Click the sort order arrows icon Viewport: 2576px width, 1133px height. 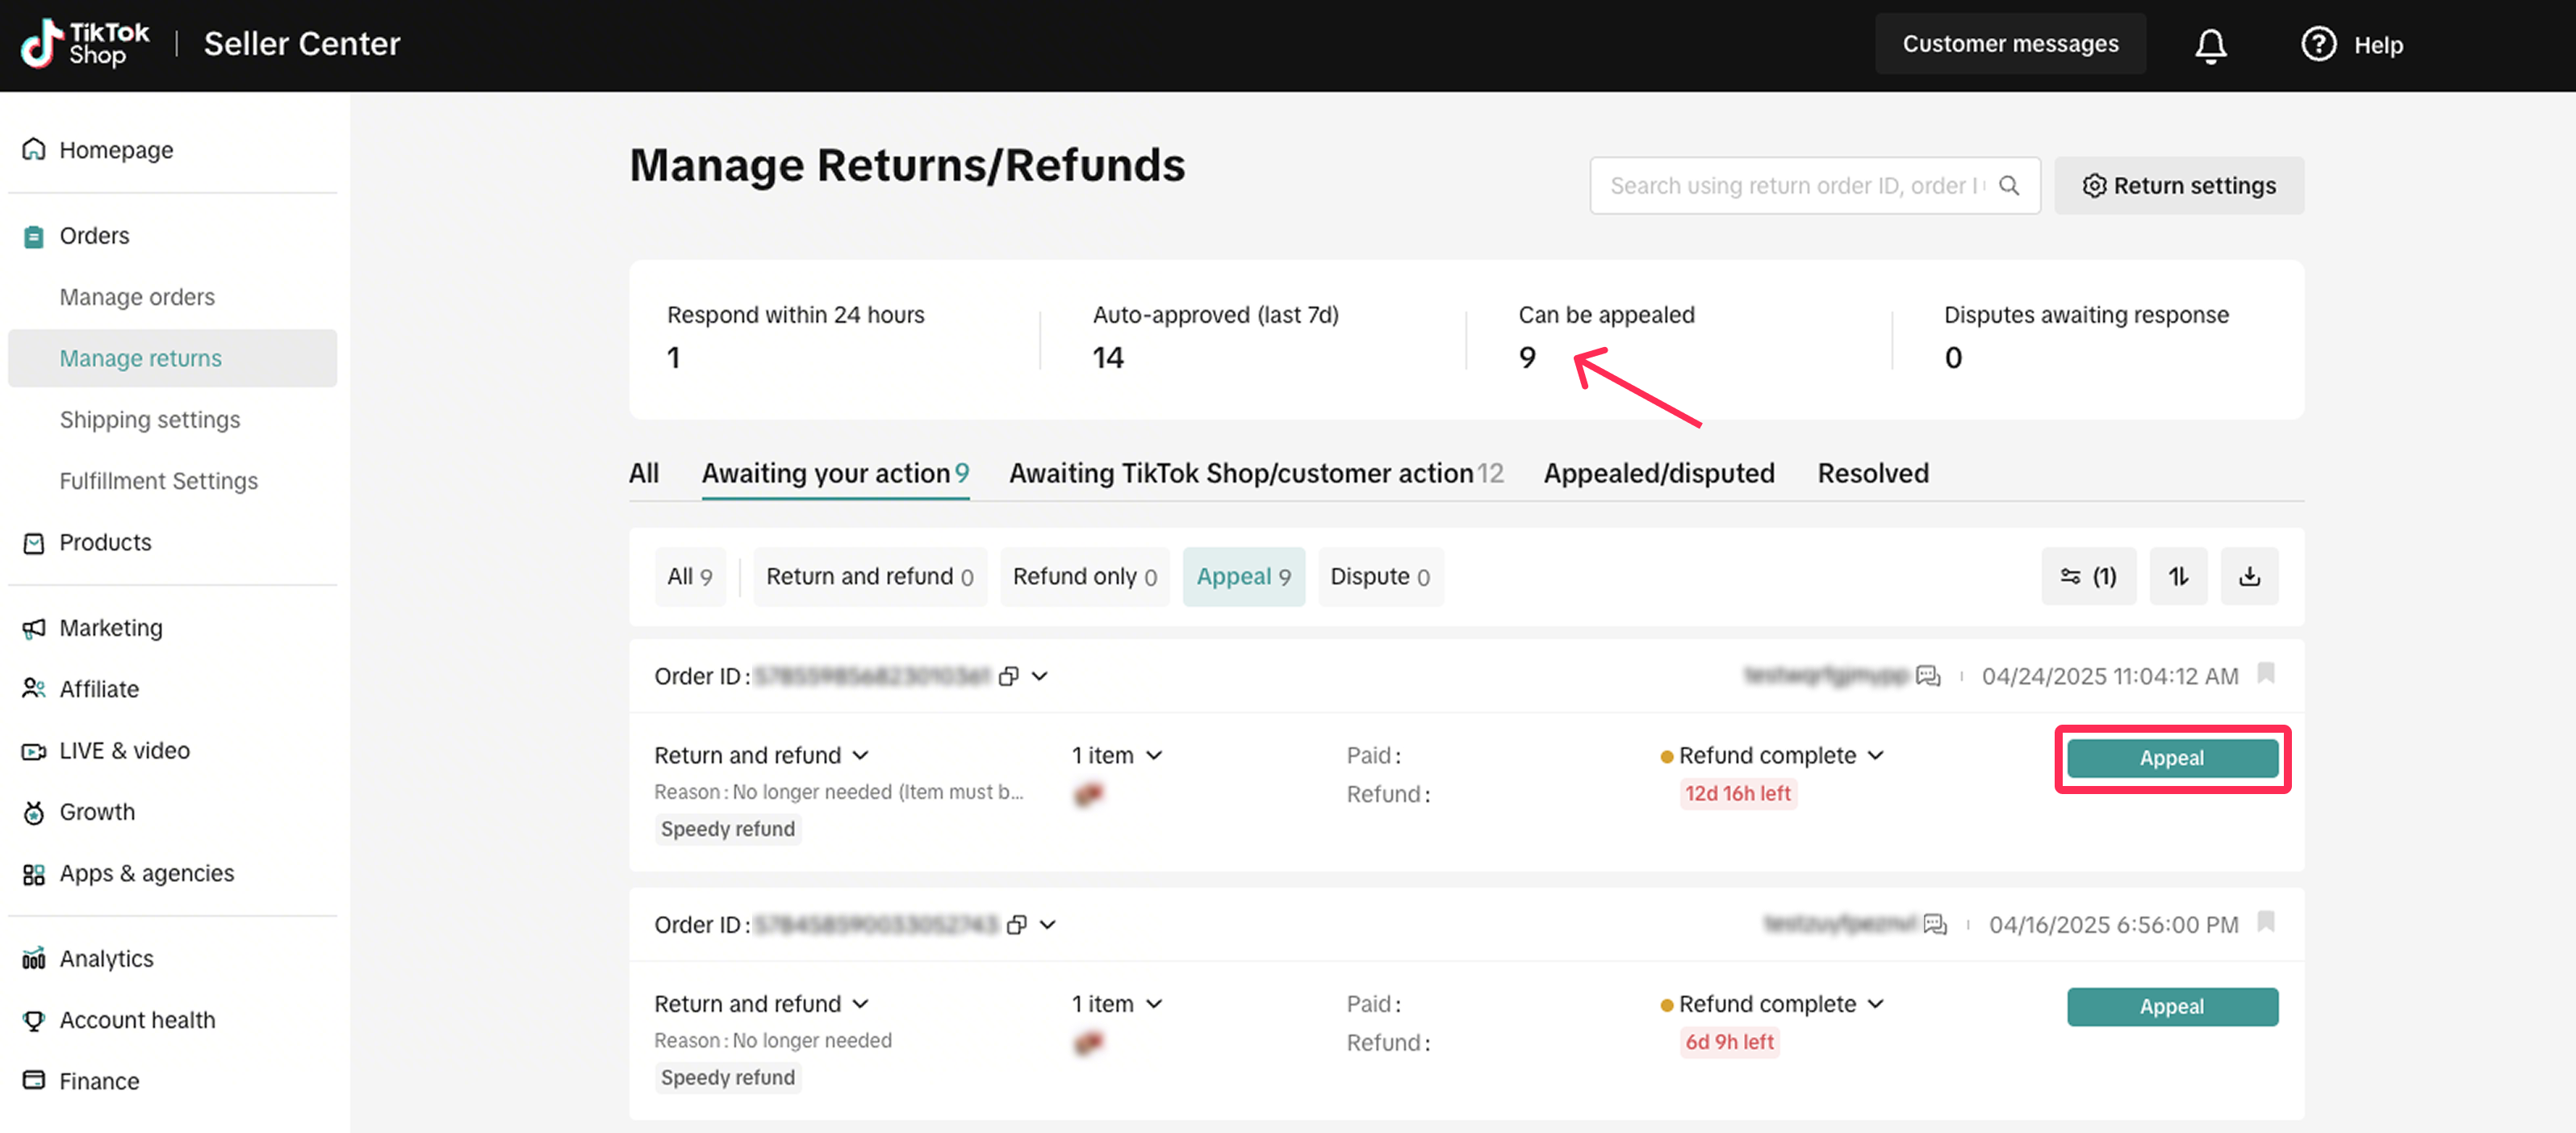pos(2177,576)
